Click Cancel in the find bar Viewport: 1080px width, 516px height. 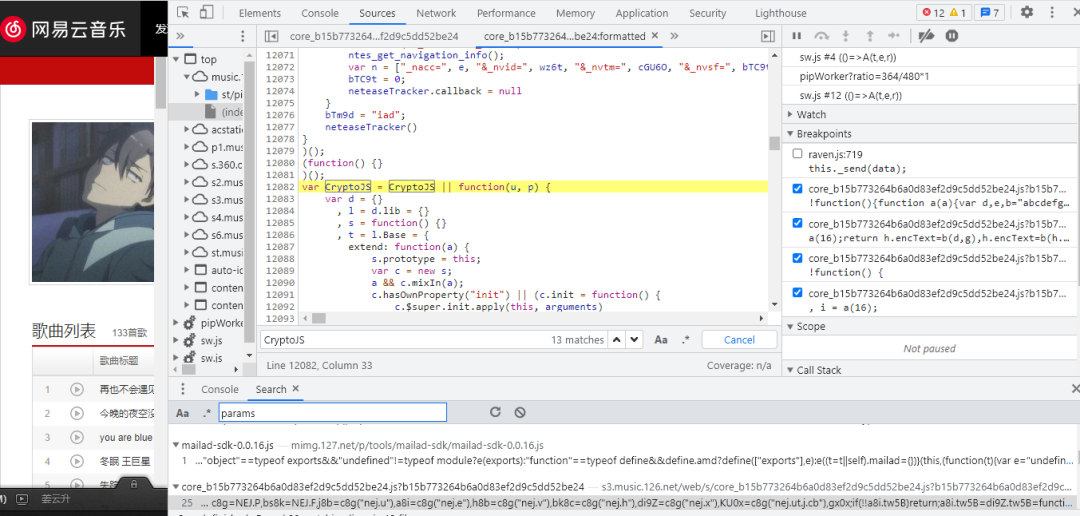[739, 340]
